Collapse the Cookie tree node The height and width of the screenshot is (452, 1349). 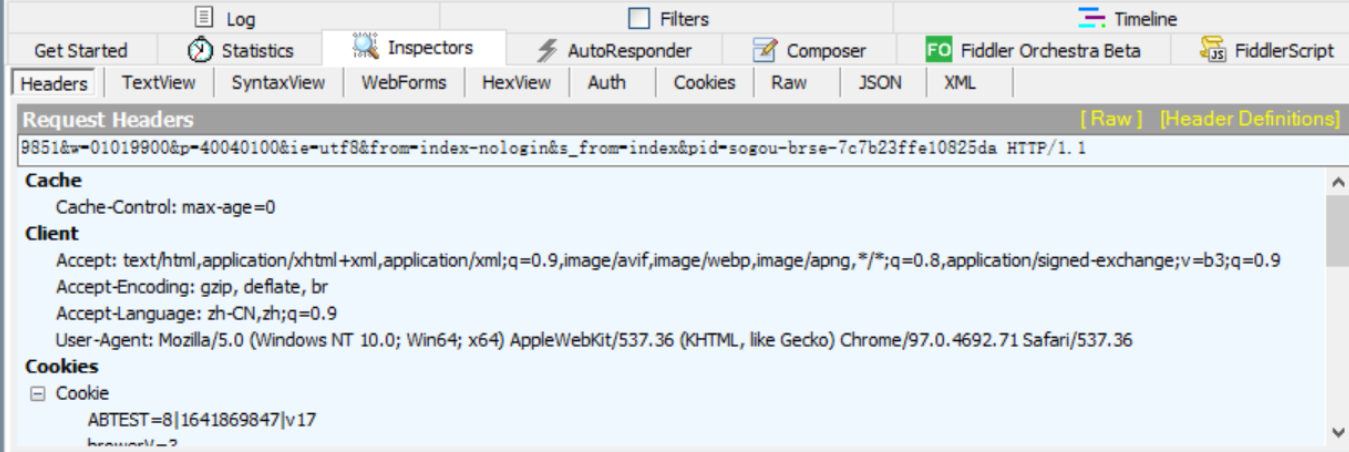tap(38, 394)
